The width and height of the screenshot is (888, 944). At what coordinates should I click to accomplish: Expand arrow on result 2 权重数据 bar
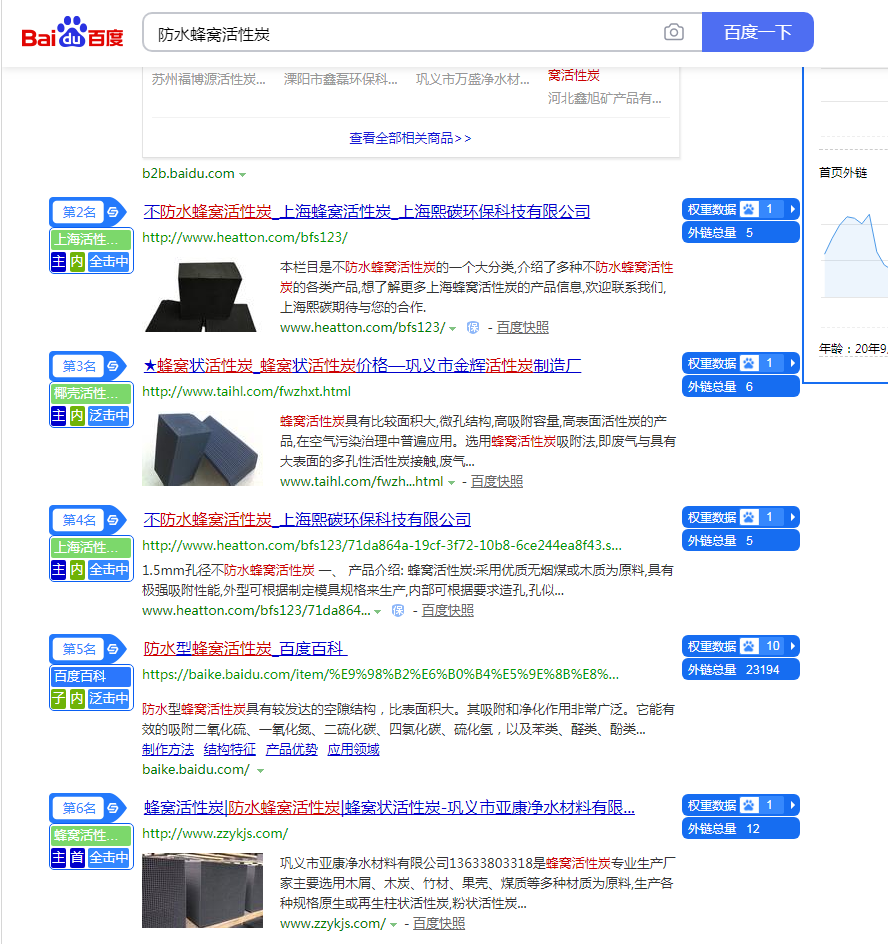pyautogui.click(x=792, y=210)
